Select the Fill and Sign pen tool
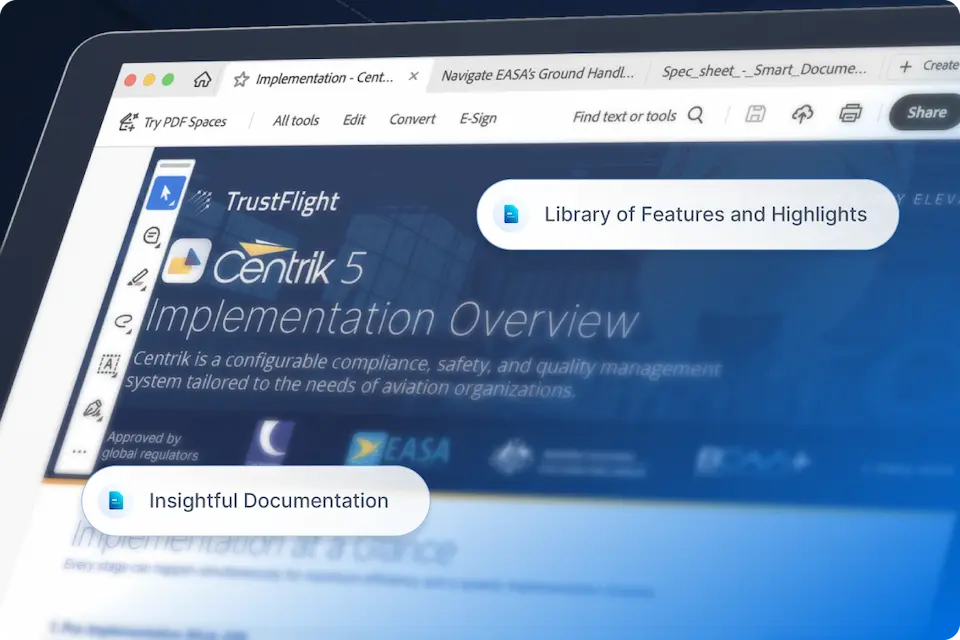The height and width of the screenshot is (640, 960). (94, 408)
